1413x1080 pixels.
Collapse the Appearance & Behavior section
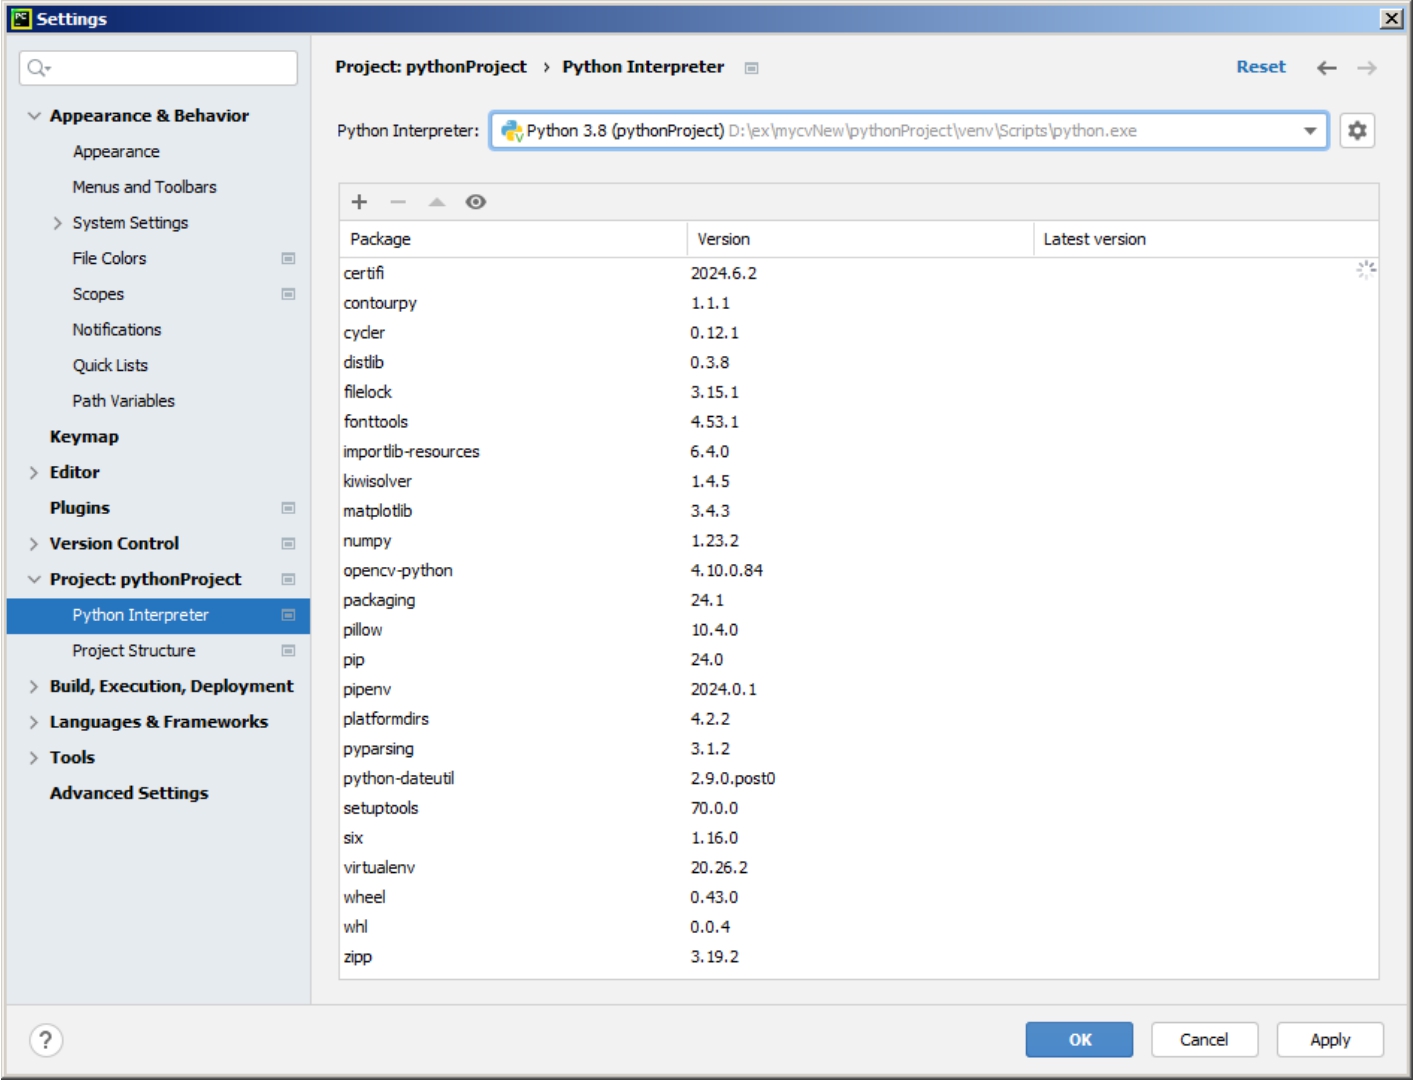coord(34,116)
